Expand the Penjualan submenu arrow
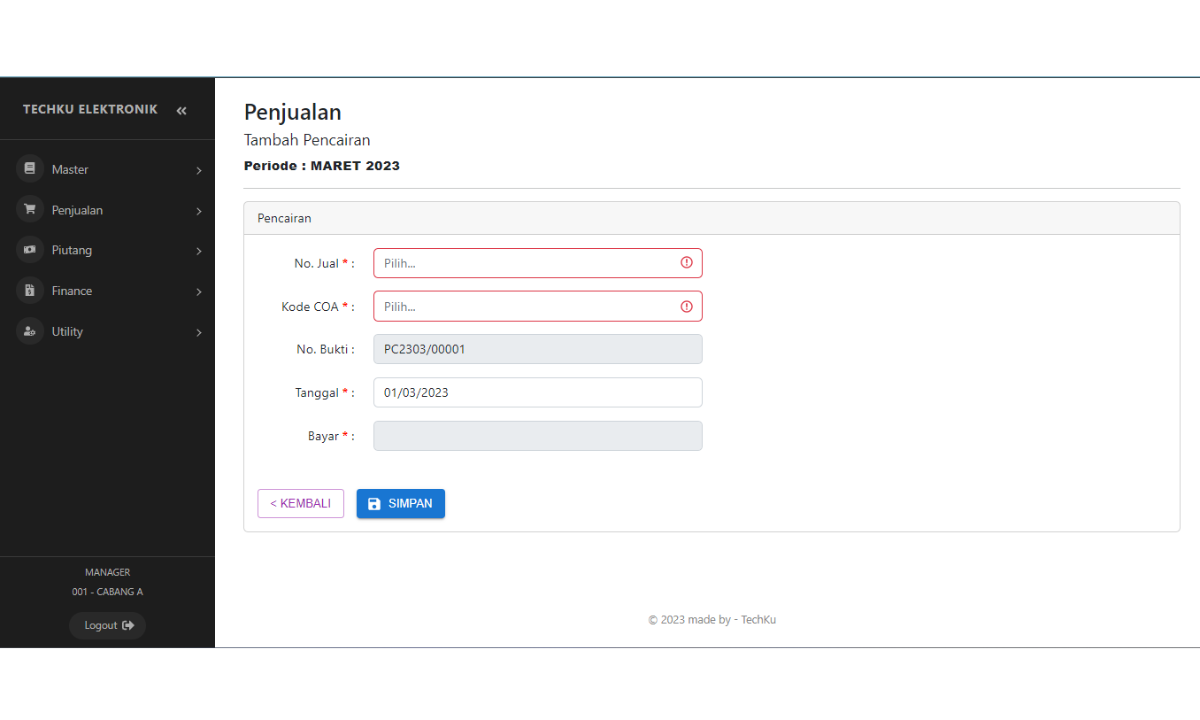This screenshot has width=1200, height=720. point(198,211)
